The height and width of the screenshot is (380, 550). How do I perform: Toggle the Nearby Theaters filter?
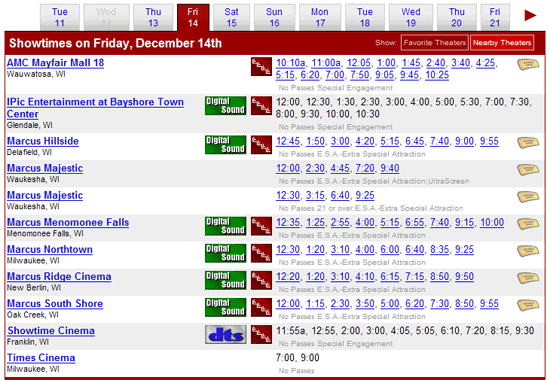coord(502,43)
